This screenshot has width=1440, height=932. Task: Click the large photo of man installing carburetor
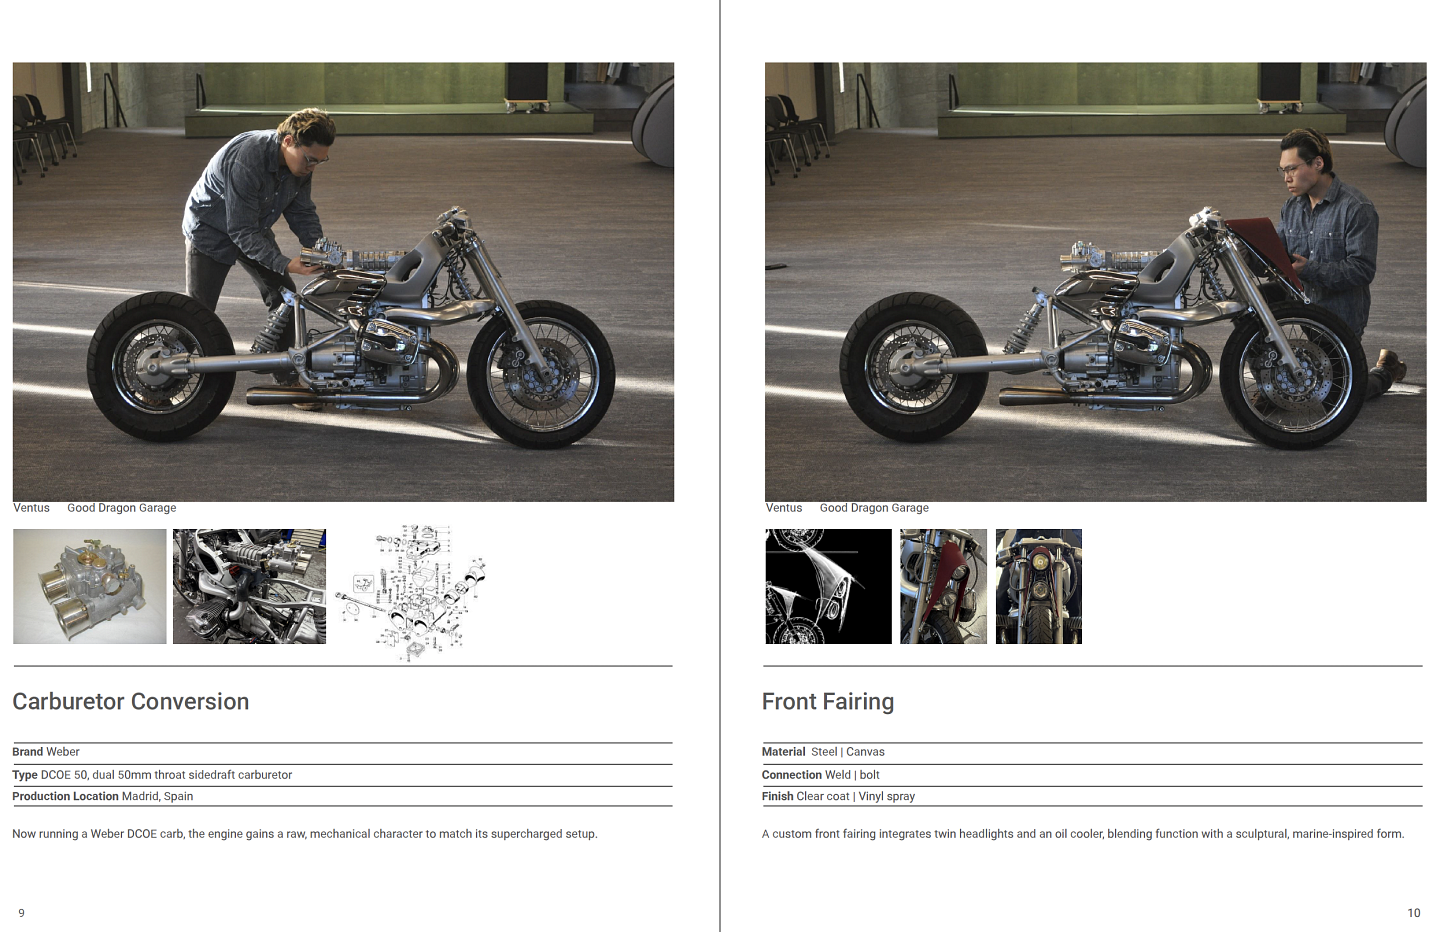pyautogui.click(x=343, y=282)
